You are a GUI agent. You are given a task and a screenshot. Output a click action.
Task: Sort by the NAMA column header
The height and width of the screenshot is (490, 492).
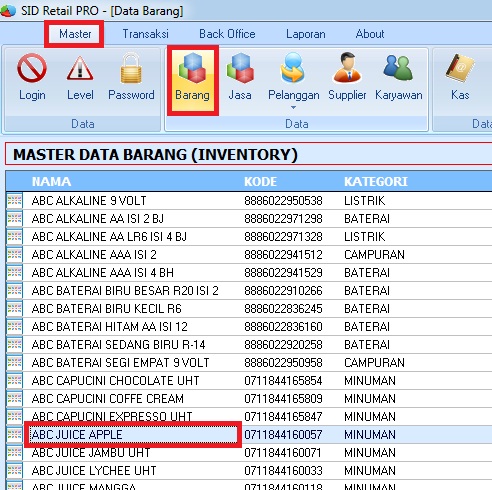(51, 182)
